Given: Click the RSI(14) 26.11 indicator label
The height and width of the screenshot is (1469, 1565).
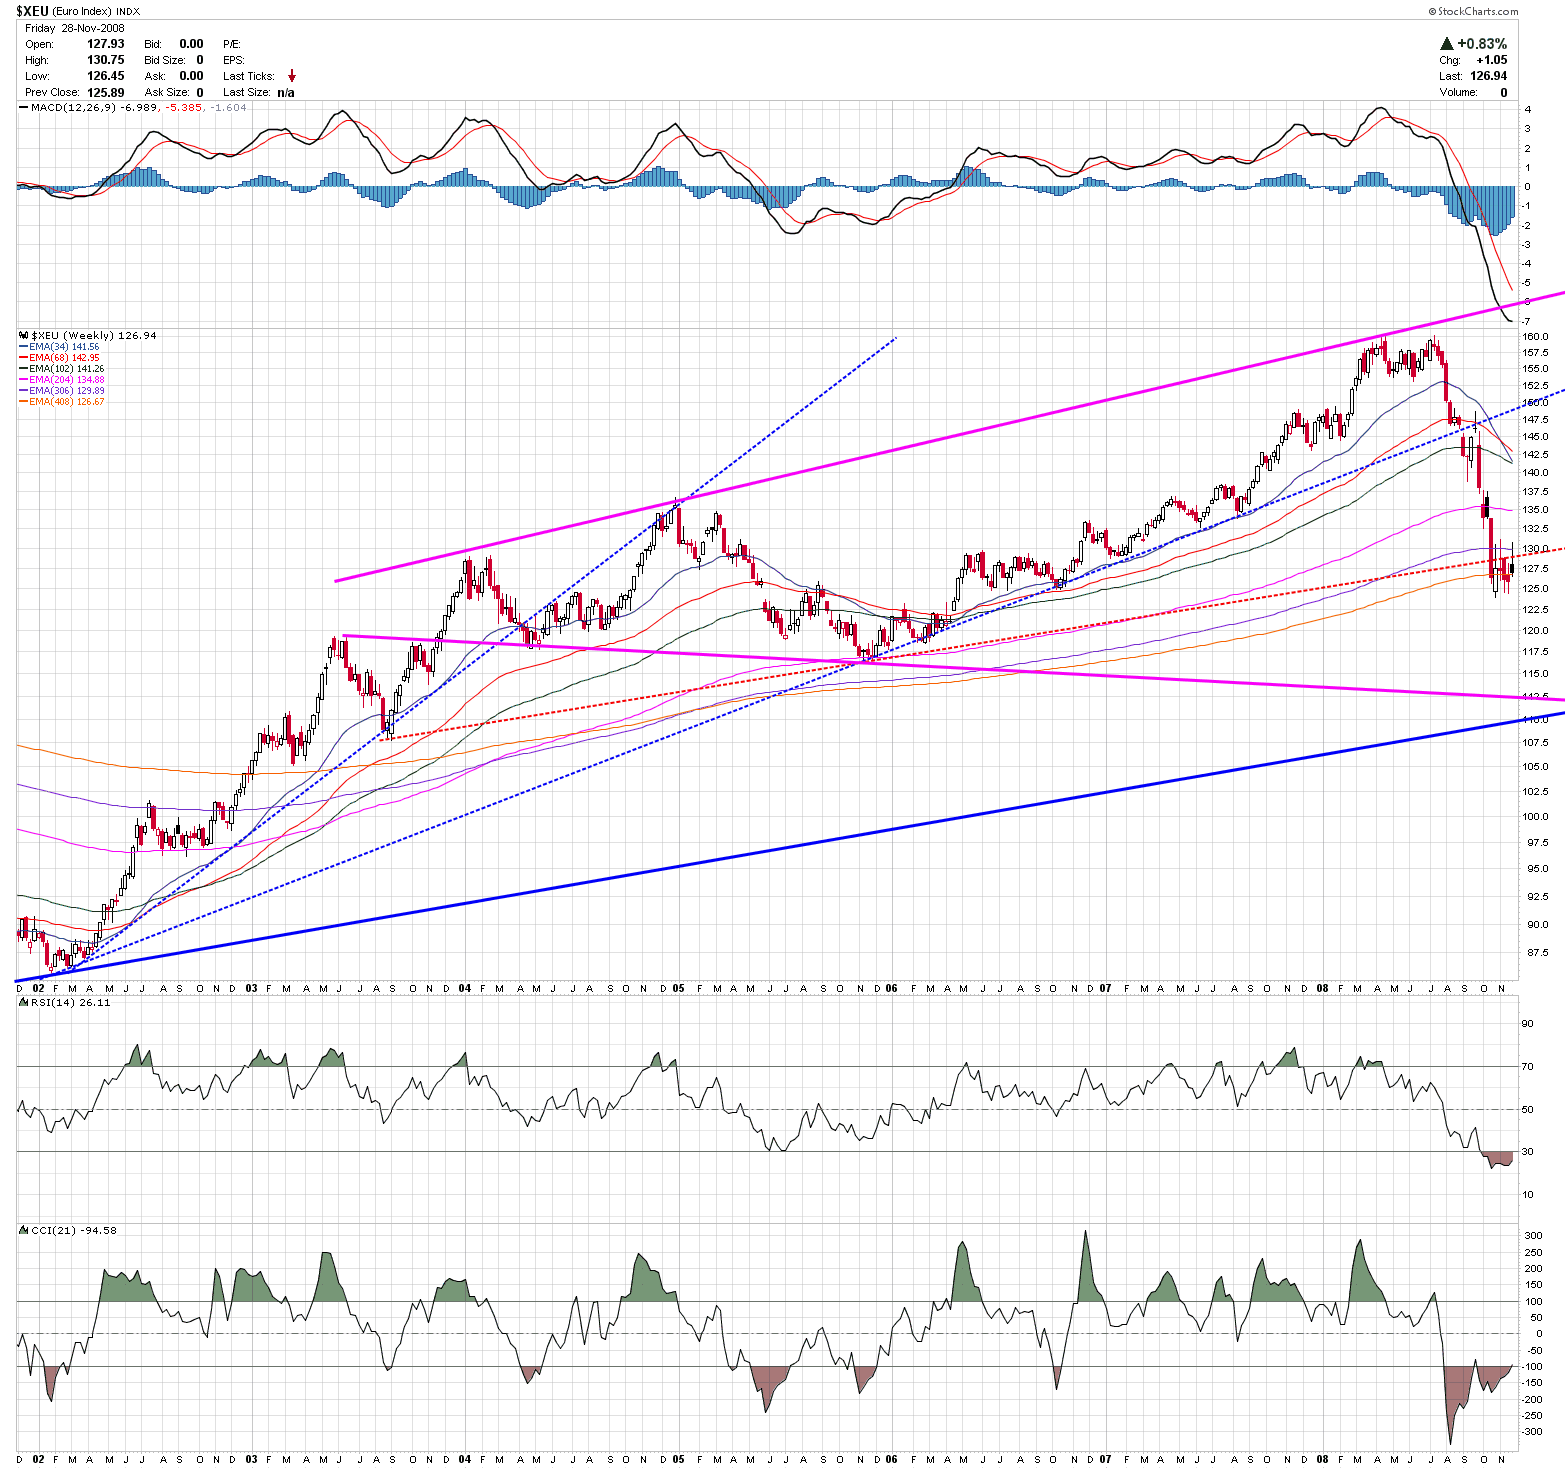Looking at the screenshot, I should pos(70,1002).
